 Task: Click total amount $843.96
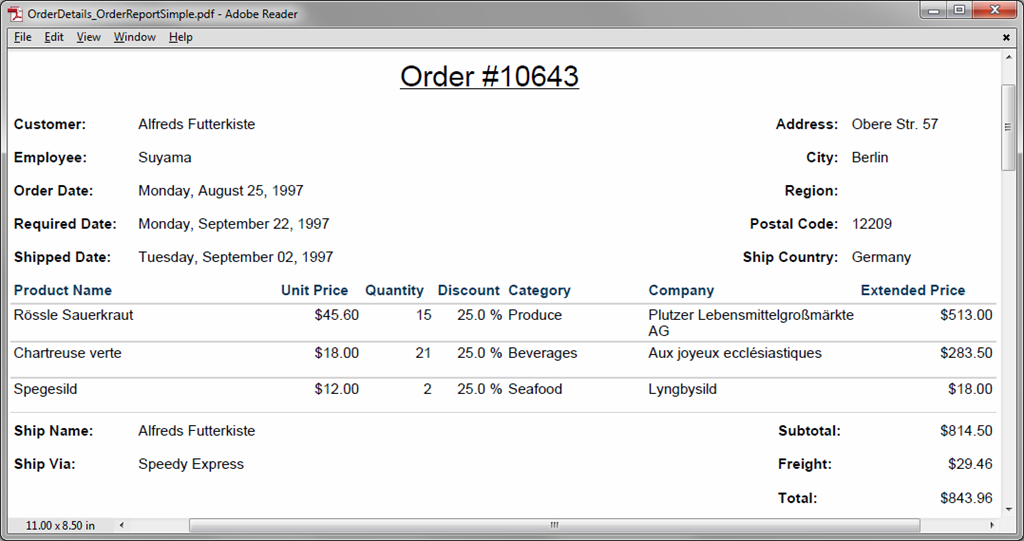point(966,498)
